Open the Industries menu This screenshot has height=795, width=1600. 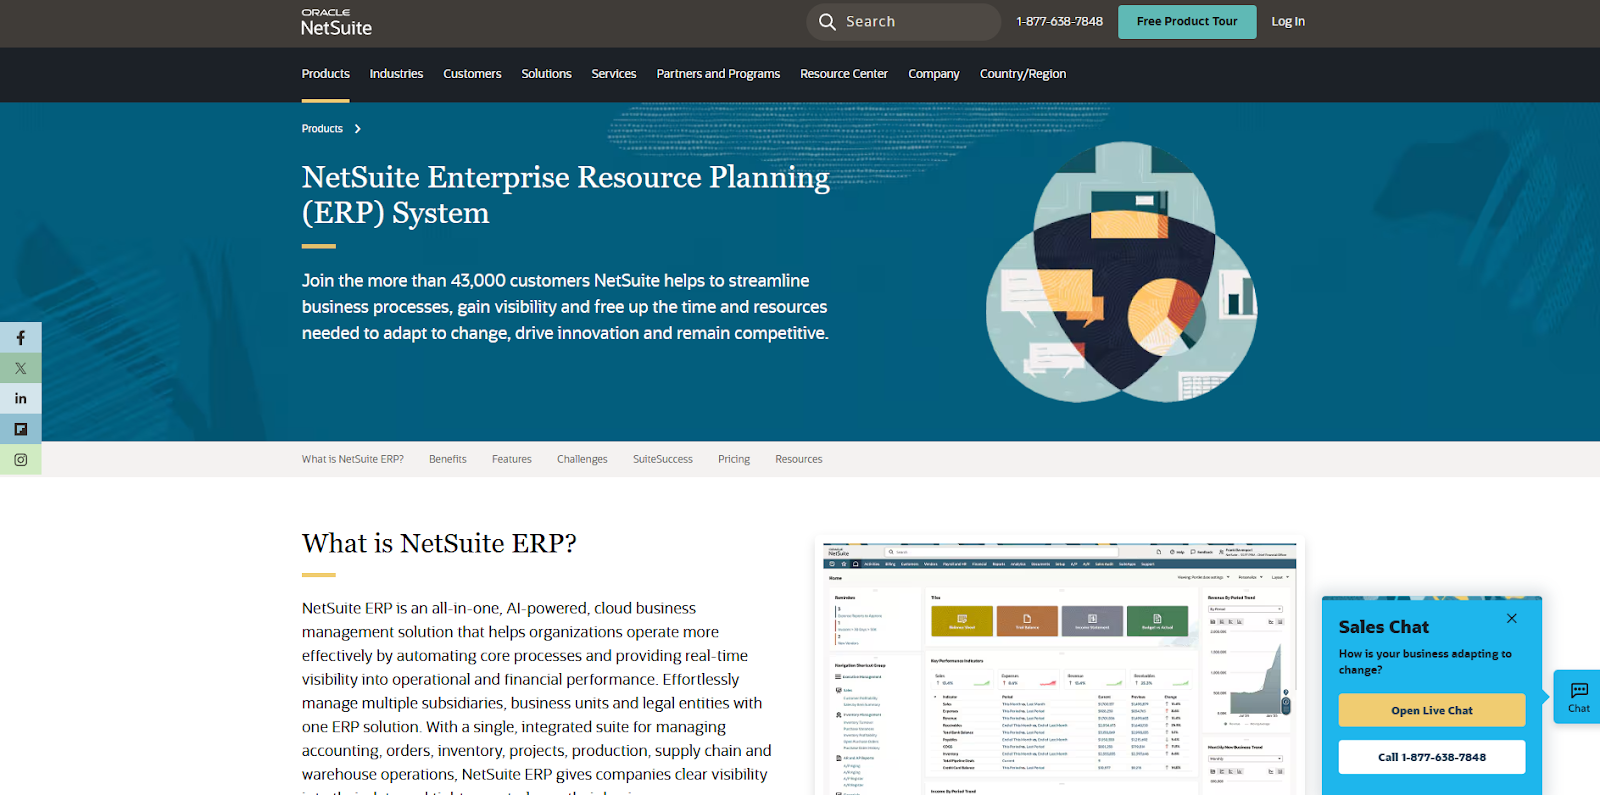pos(396,74)
